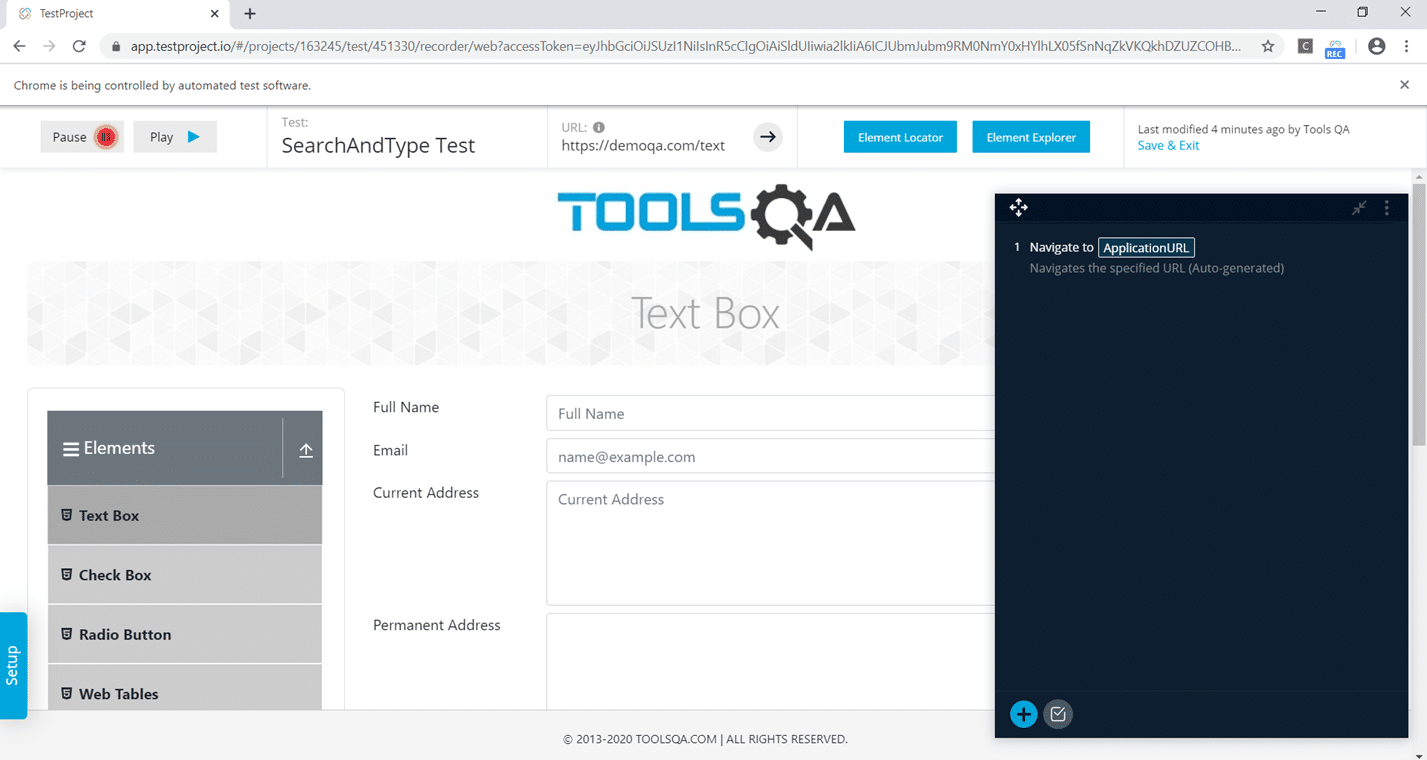Click the Permanent Address text area
1427x760 pixels.
(x=771, y=662)
